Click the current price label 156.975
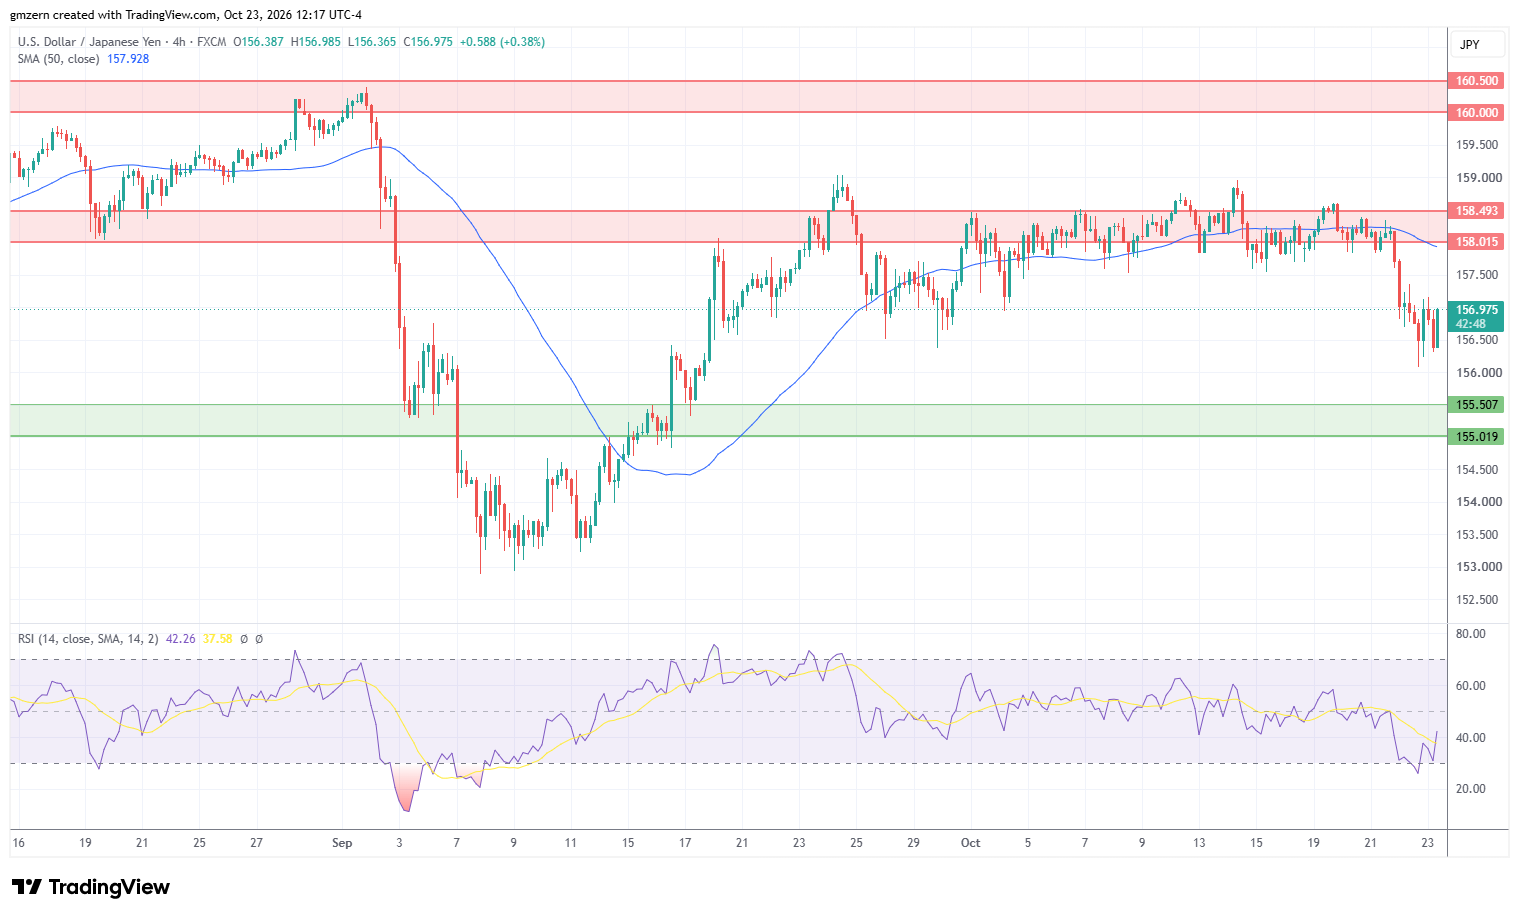Image resolution: width=1519 pixels, height=917 pixels. [1476, 310]
